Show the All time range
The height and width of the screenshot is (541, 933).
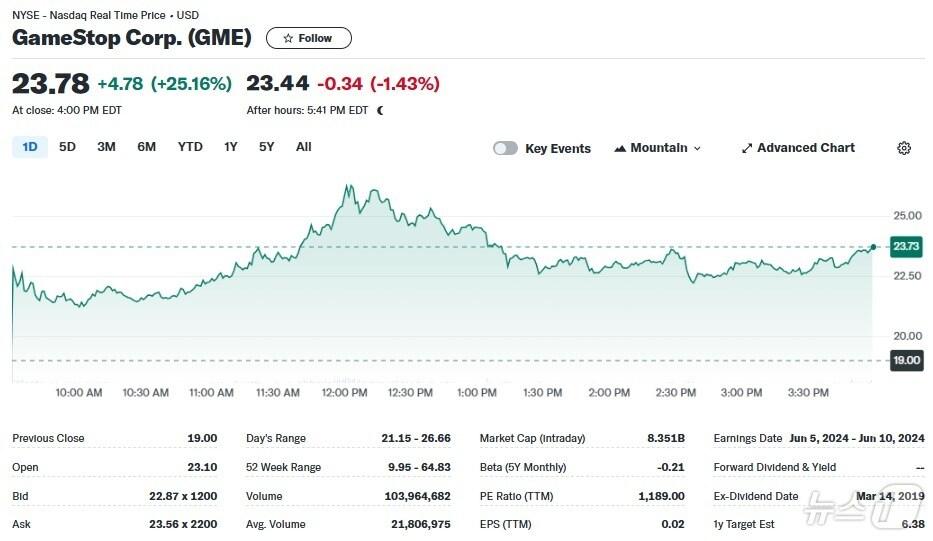[x=304, y=147]
